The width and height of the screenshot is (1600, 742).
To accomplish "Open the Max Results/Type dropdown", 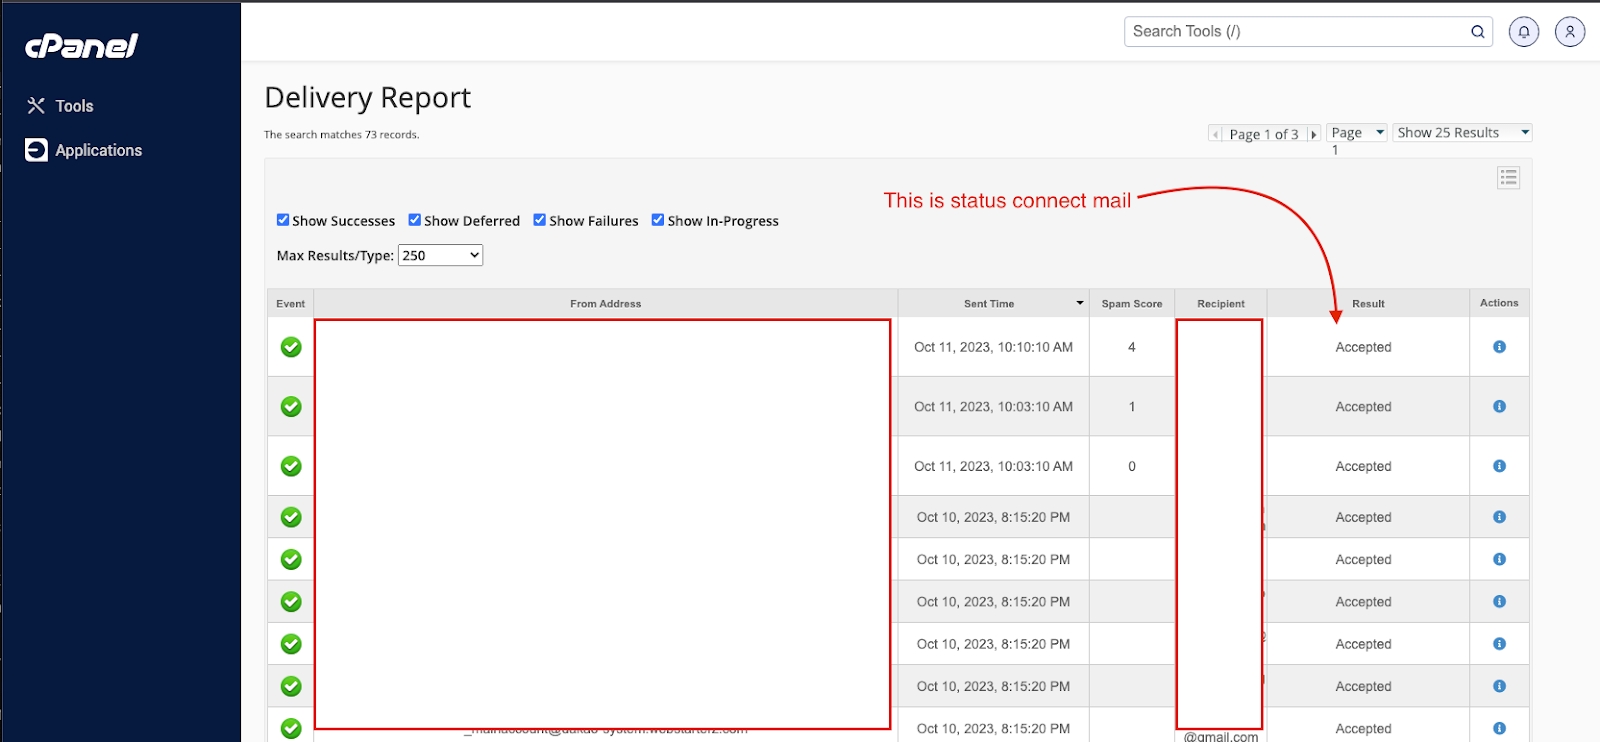I will [x=440, y=256].
